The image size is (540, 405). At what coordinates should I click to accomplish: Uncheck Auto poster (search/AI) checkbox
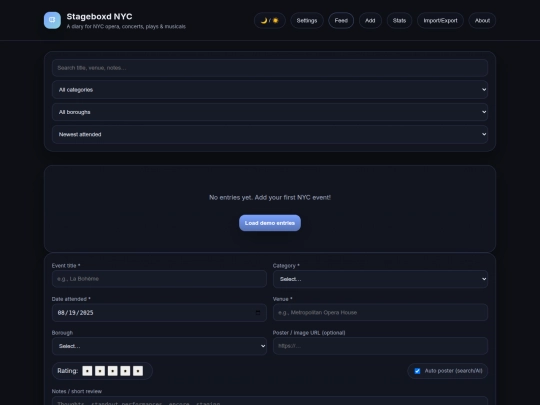[x=417, y=371]
